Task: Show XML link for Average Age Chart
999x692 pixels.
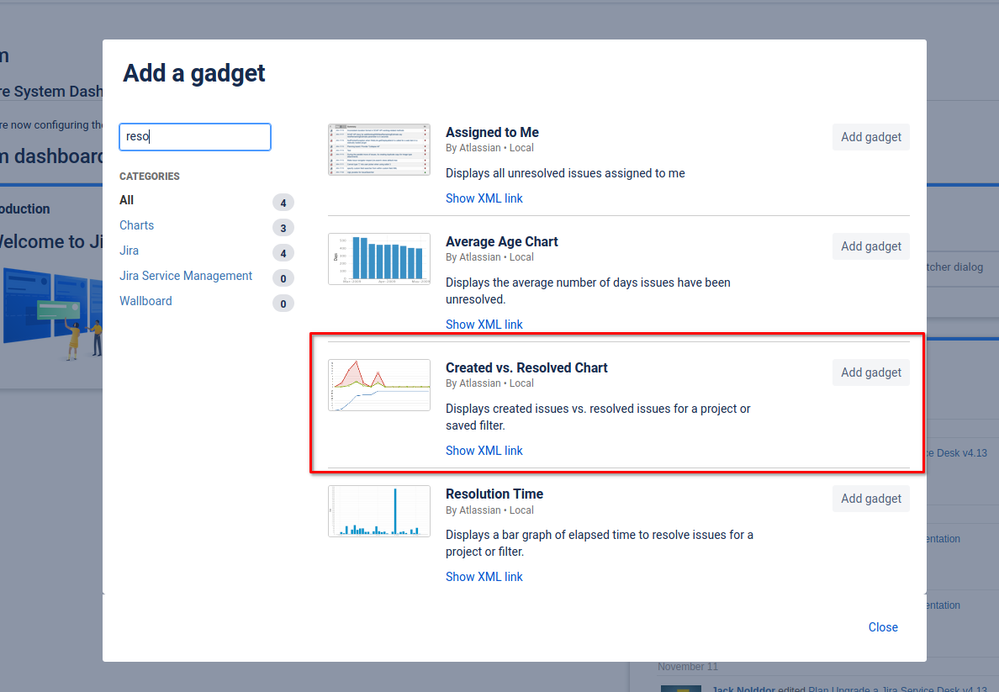Action: pos(484,324)
